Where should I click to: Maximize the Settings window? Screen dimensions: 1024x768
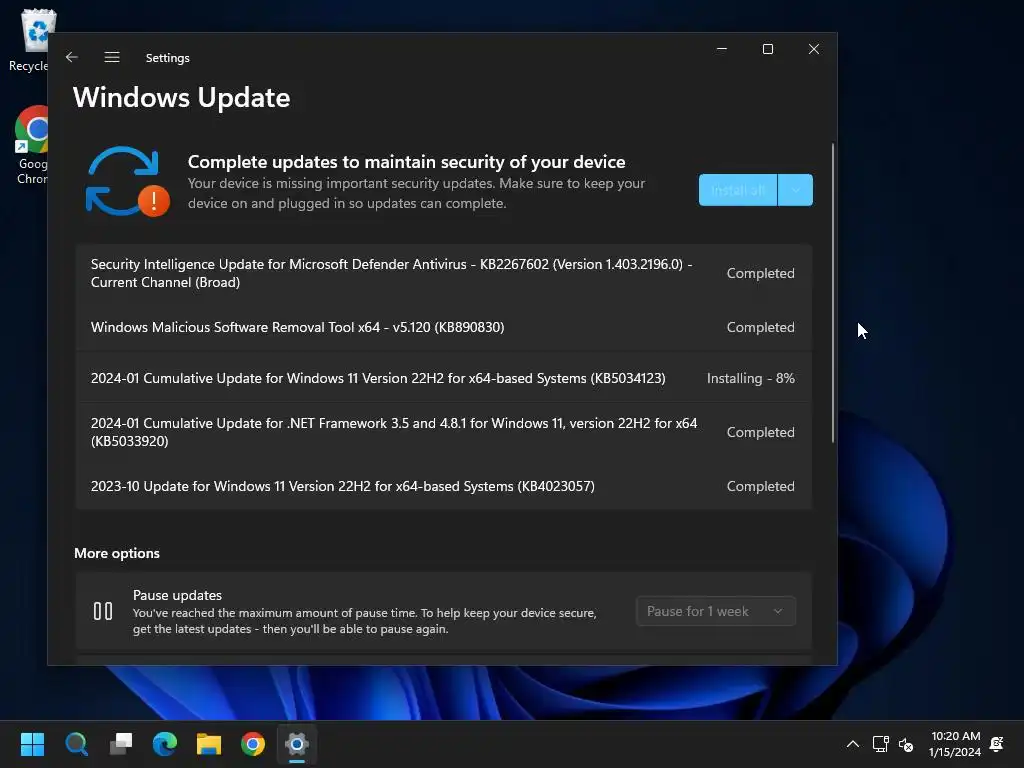coord(768,49)
